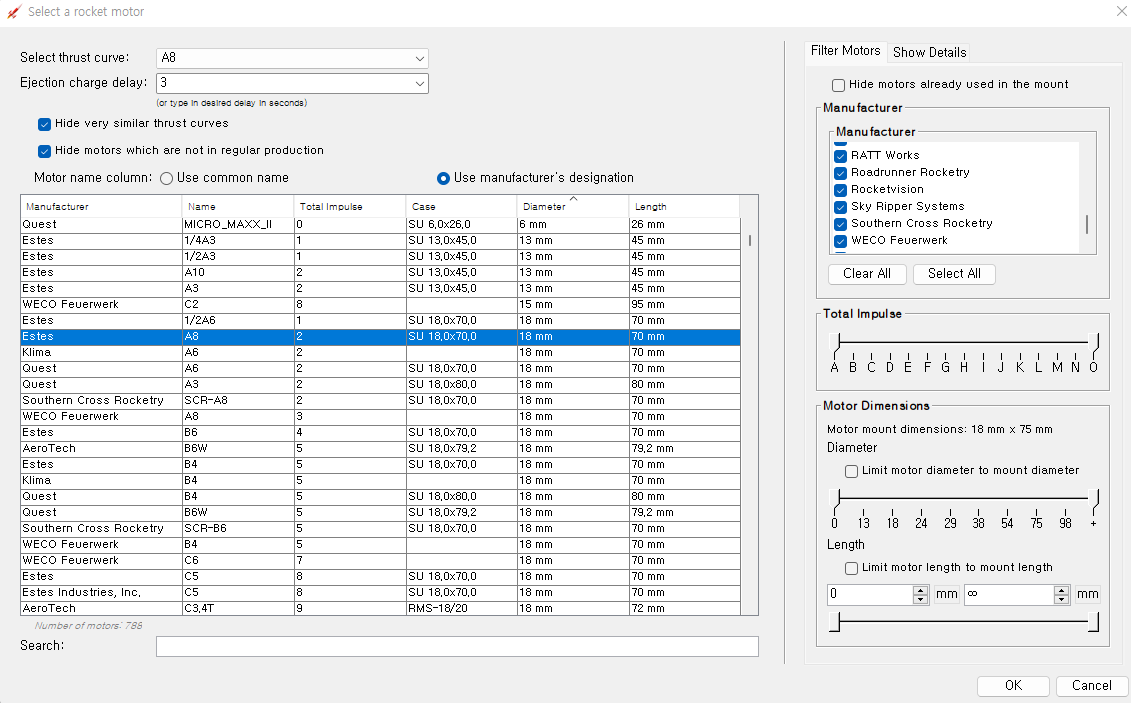Sort table by Manufacturer column
The width and height of the screenshot is (1131, 703).
101,206
